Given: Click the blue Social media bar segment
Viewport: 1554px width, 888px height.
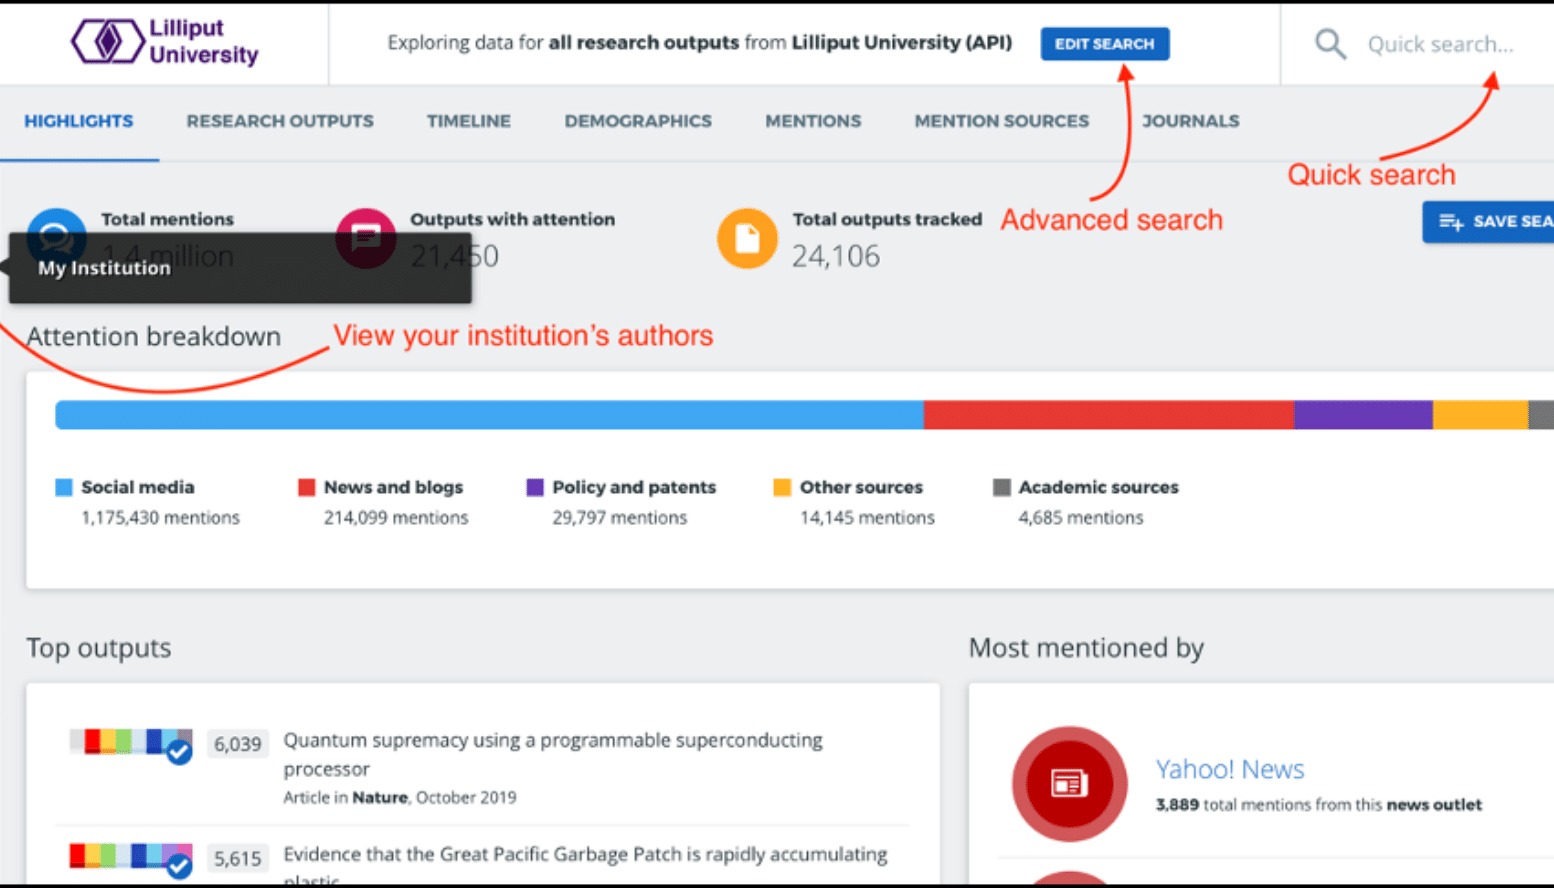Looking at the screenshot, I should pos(489,415).
